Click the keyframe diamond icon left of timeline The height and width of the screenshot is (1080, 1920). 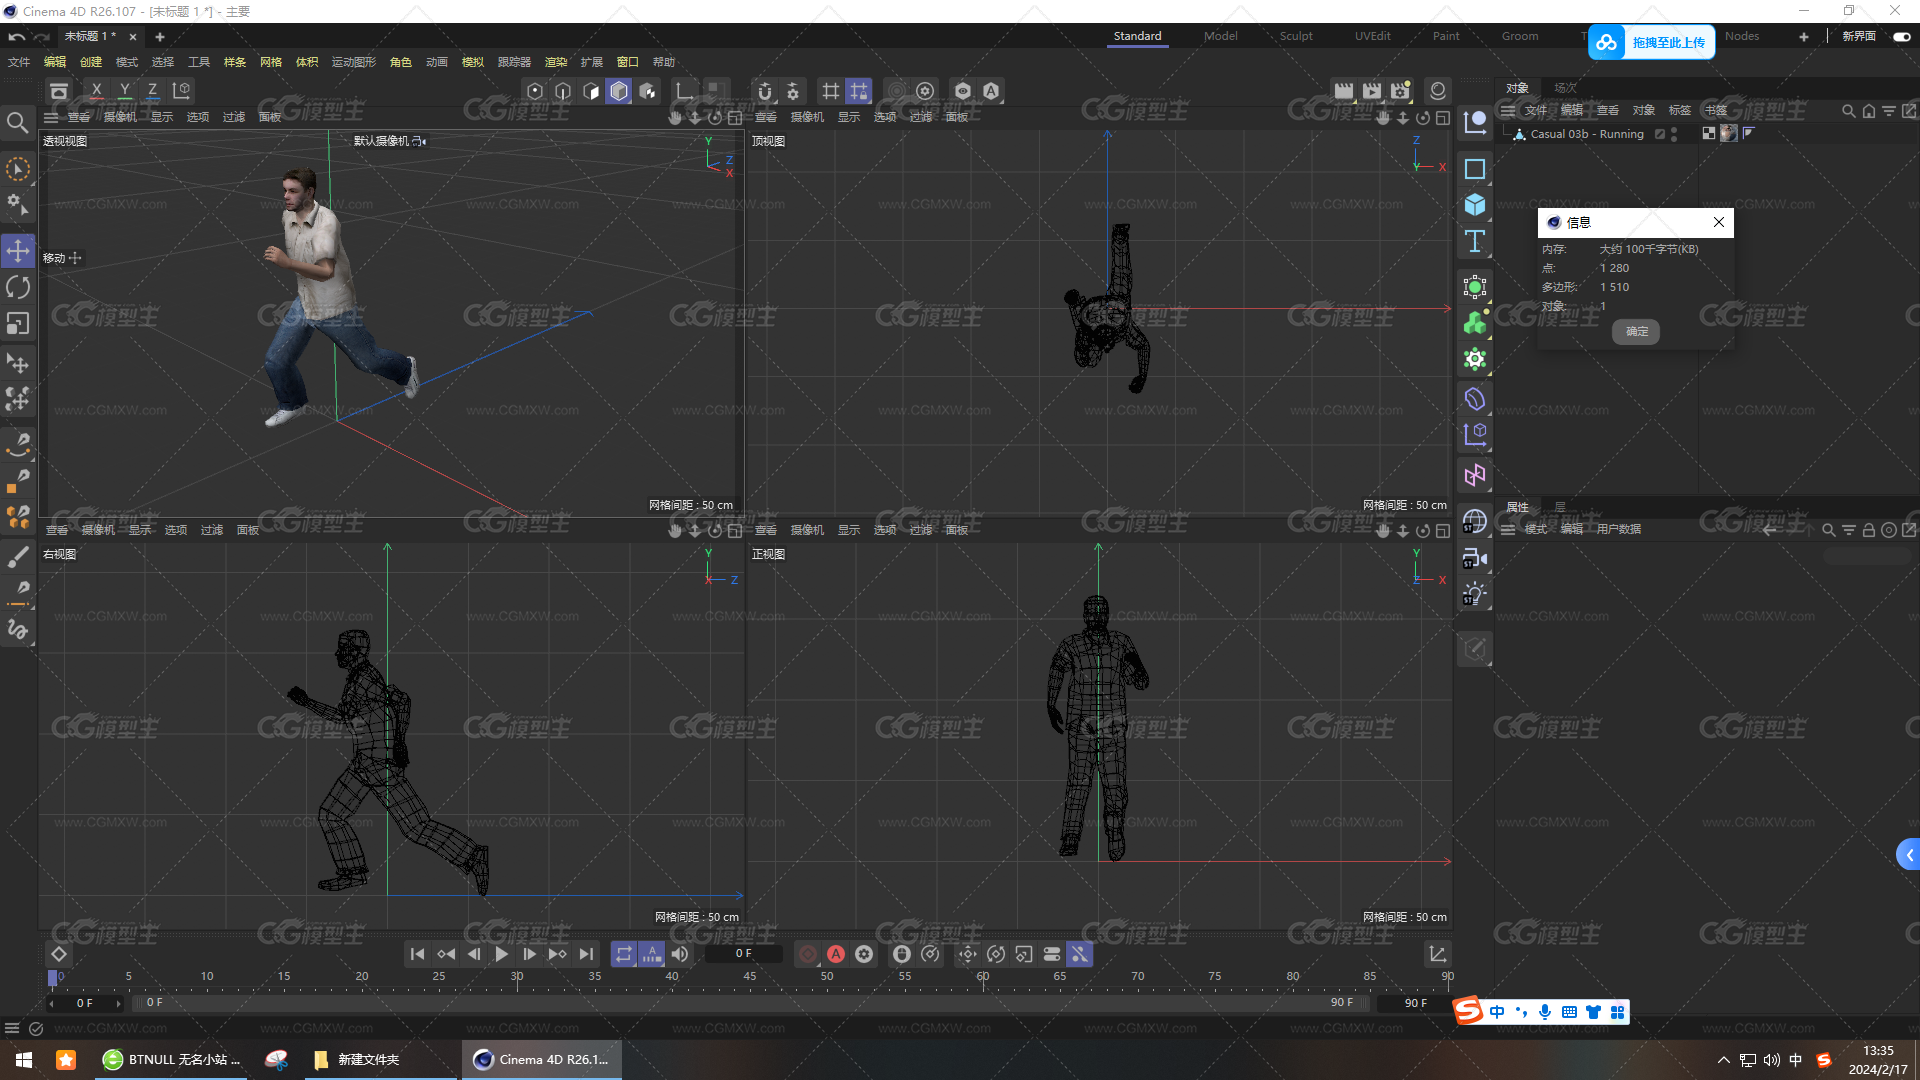59,954
